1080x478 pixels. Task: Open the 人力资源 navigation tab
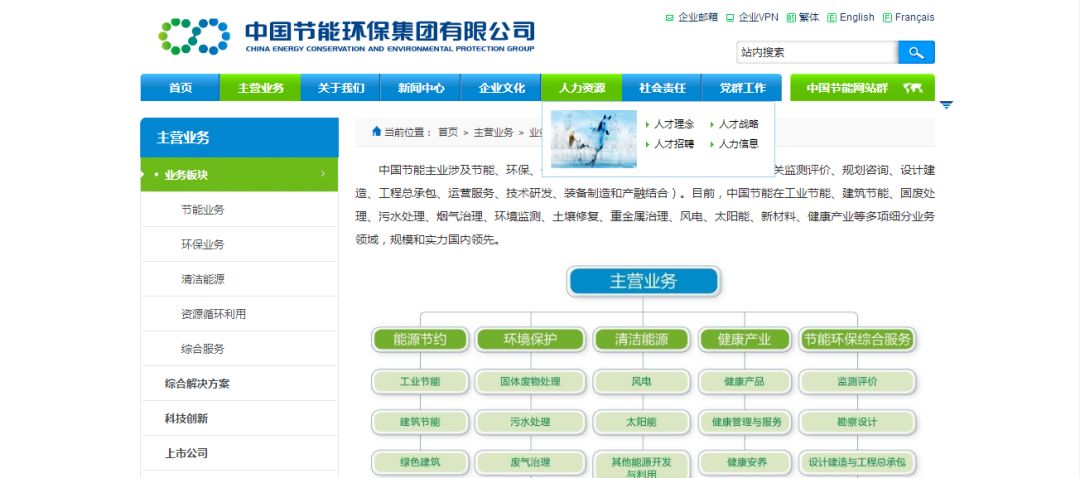click(581, 88)
